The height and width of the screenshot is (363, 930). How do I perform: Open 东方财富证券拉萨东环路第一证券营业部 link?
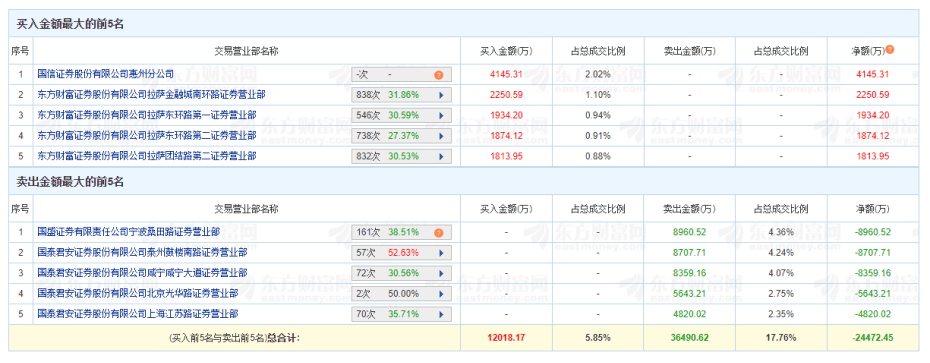coord(146,115)
